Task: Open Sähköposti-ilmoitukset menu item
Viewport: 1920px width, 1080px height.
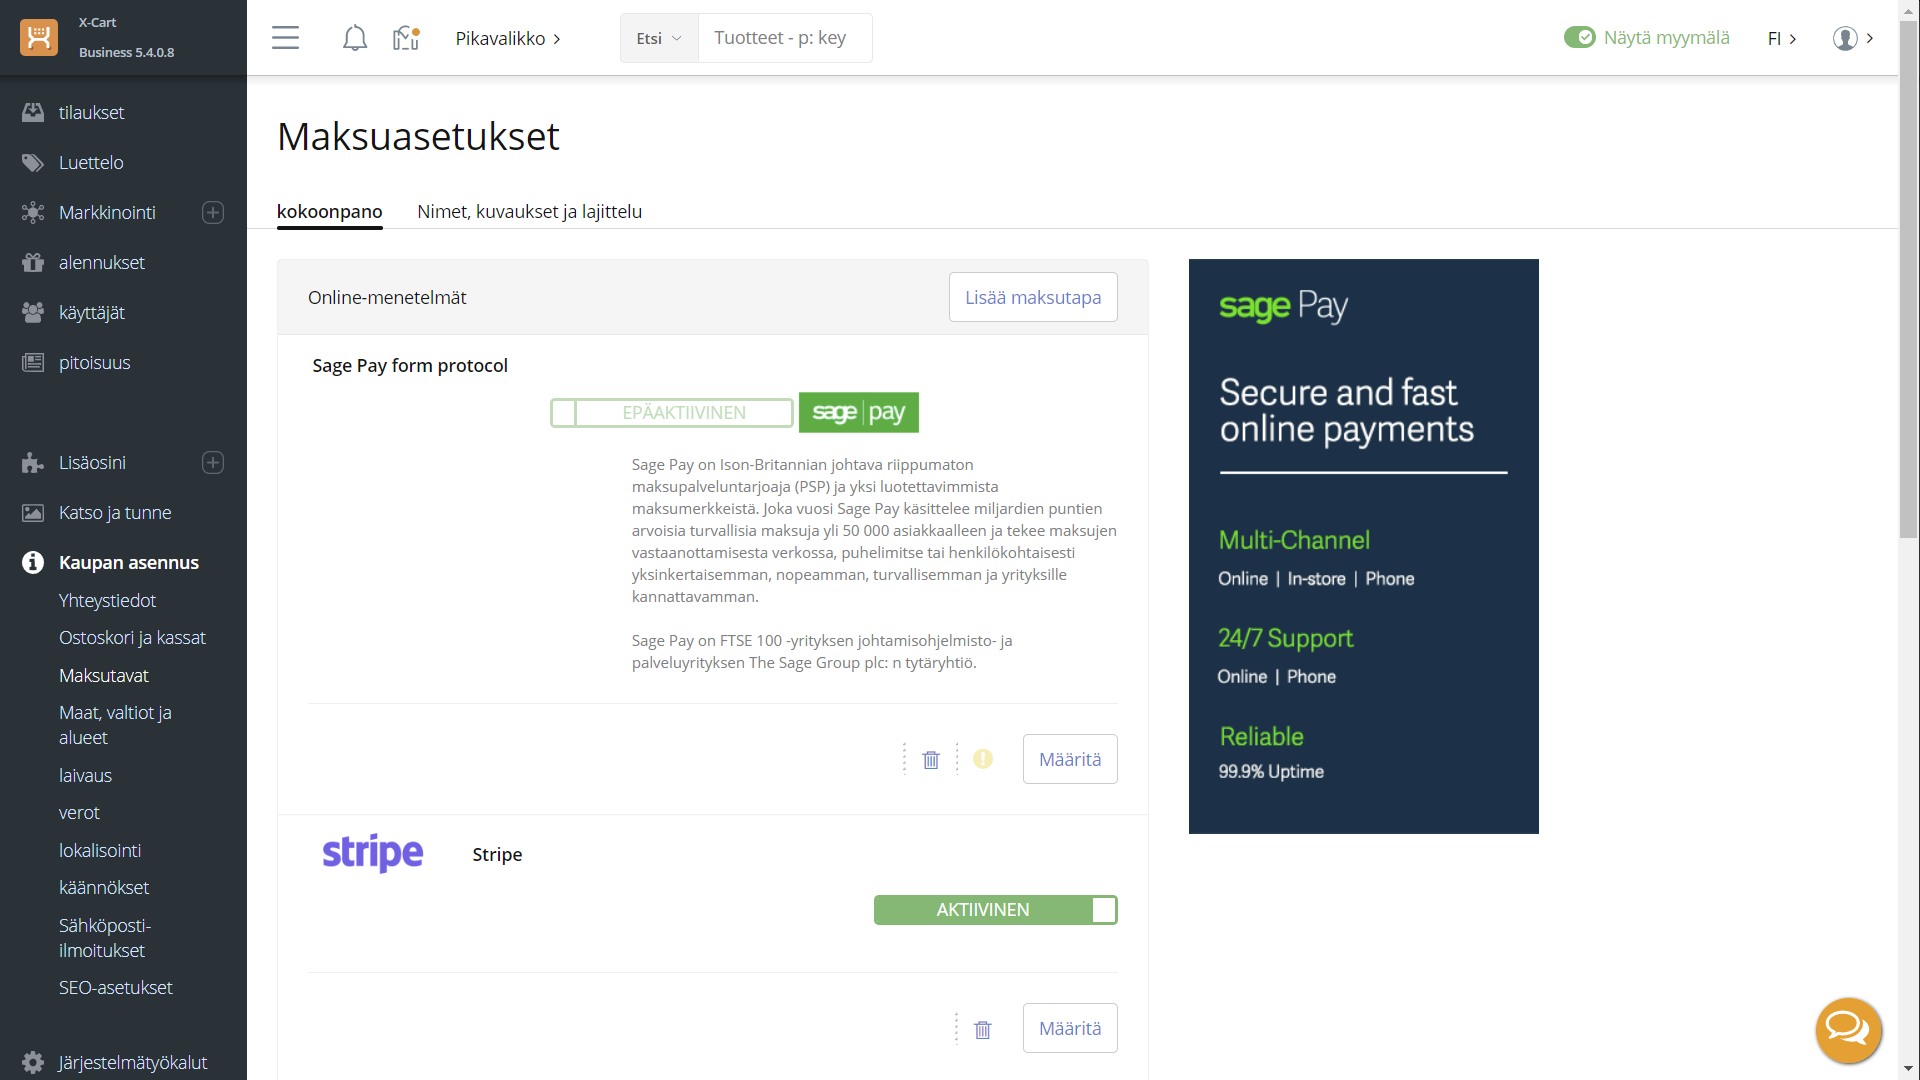Action: [105, 937]
